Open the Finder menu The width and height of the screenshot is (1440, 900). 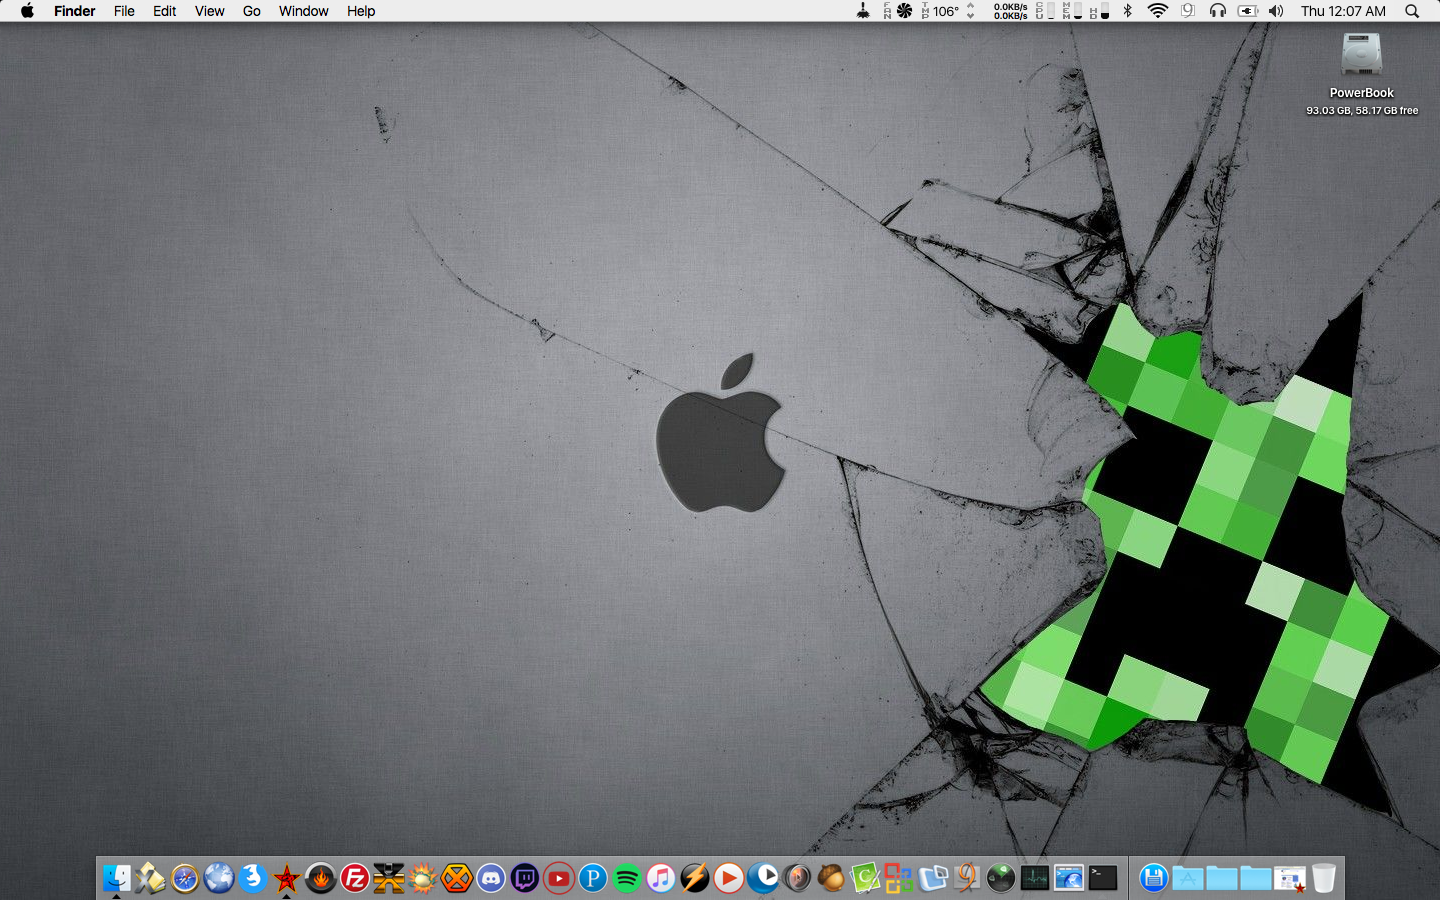[75, 11]
